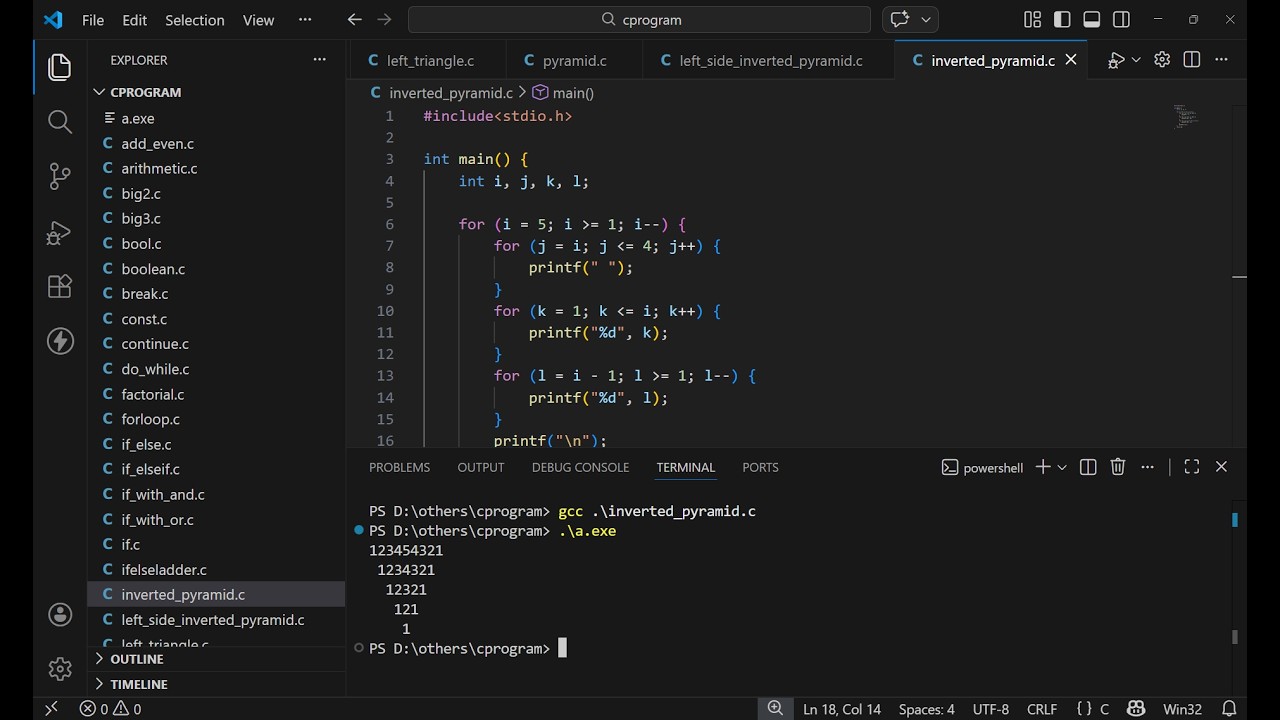The image size is (1280, 720).
Task: Click the lightning bolt activity bar icon
Action: pyautogui.click(x=60, y=341)
